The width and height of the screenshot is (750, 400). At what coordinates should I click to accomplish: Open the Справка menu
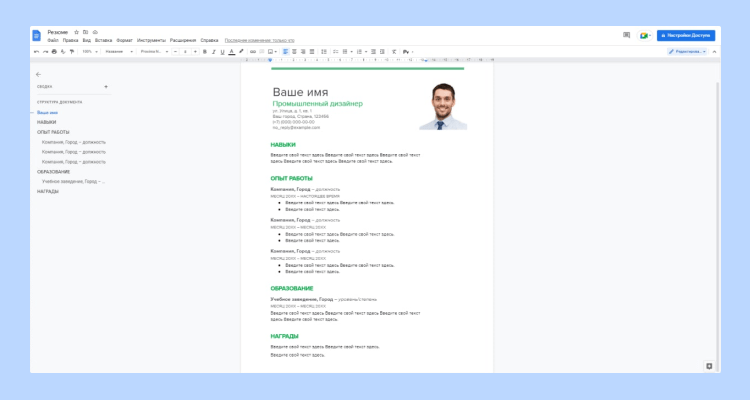click(x=209, y=41)
